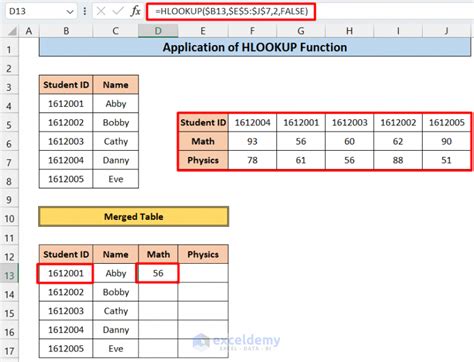Click the Insert Function fx icon
The width and height of the screenshot is (474, 362).
(x=135, y=11)
